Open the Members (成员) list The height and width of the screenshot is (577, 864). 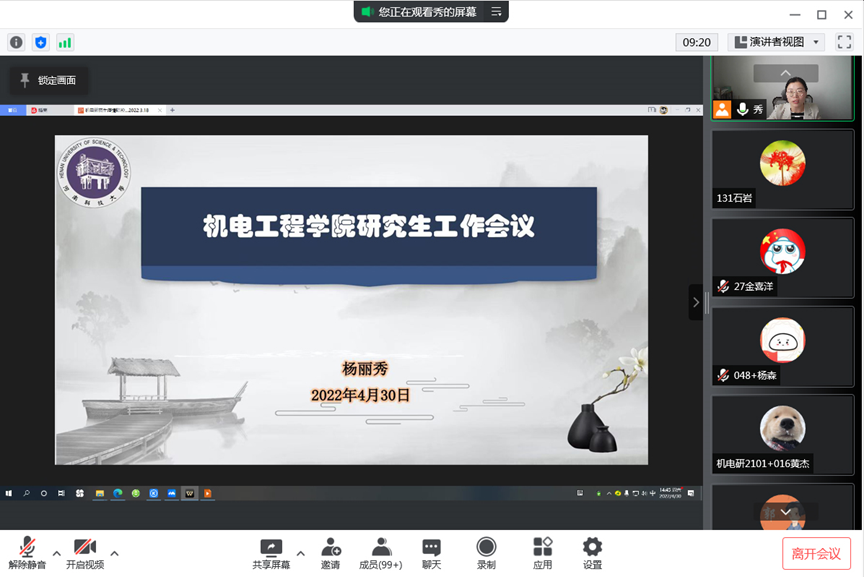pyautogui.click(x=380, y=553)
